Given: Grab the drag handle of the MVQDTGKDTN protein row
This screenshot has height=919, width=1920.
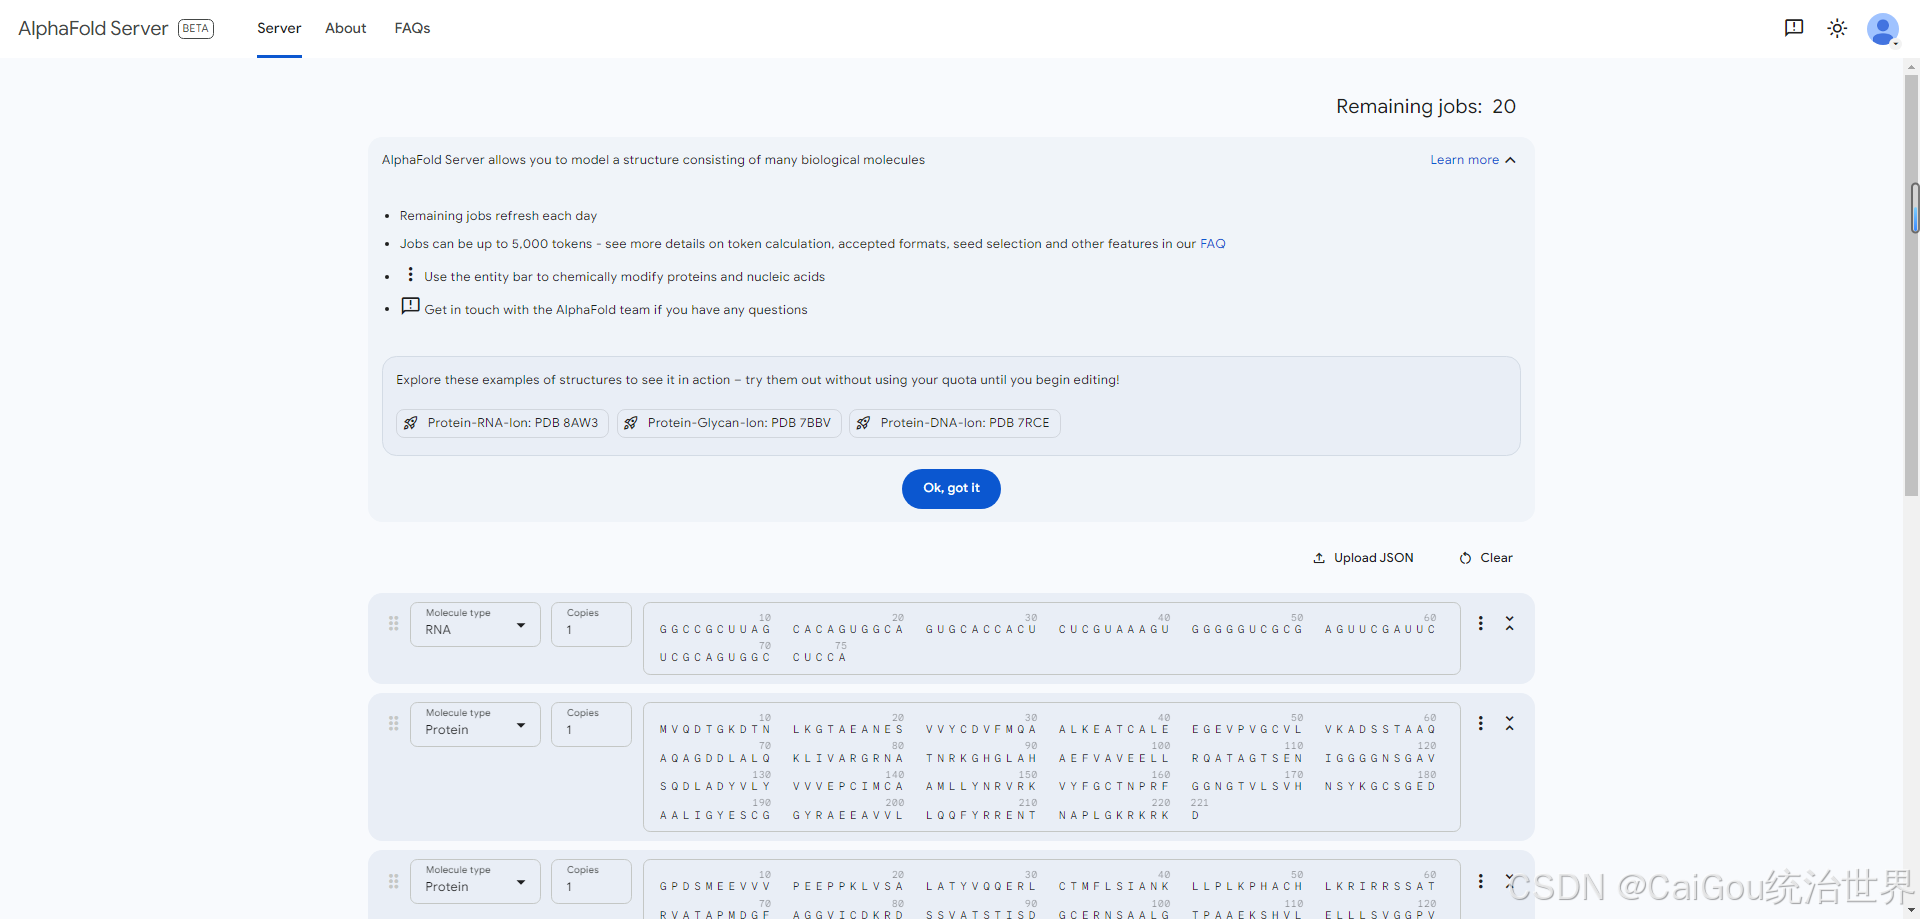Looking at the screenshot, I should [393, 723].
